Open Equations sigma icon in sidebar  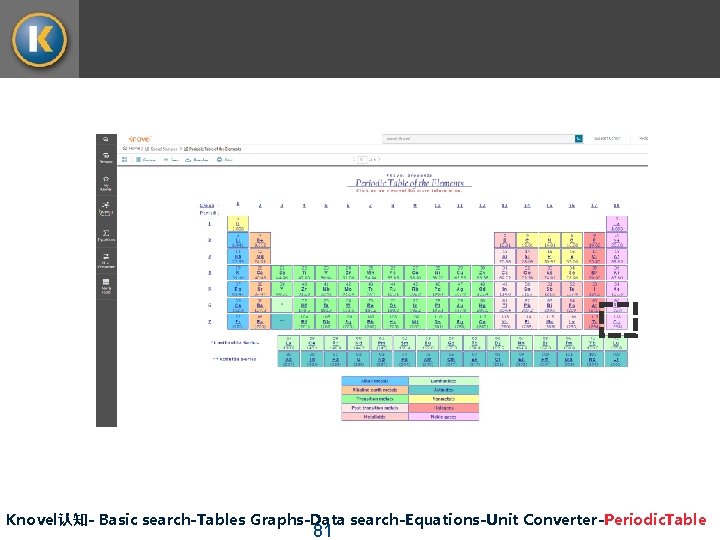pos(106,235)
